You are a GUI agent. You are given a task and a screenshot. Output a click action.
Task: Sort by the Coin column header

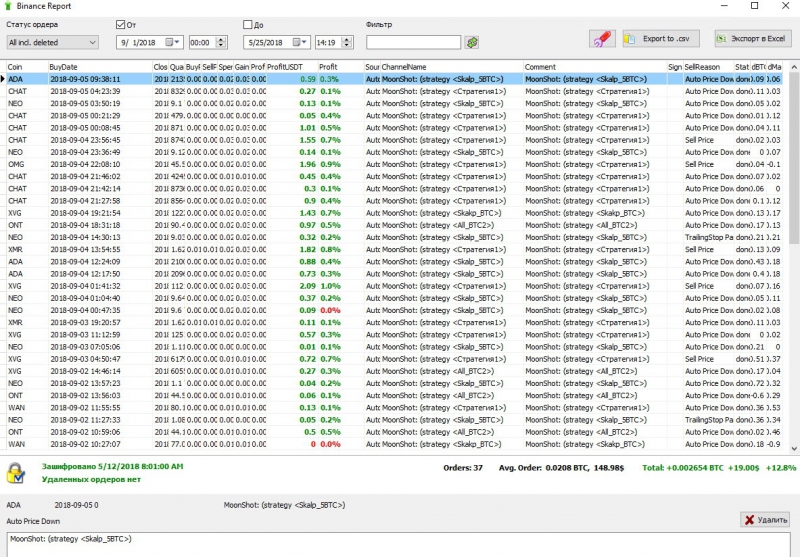click(27, 67)
